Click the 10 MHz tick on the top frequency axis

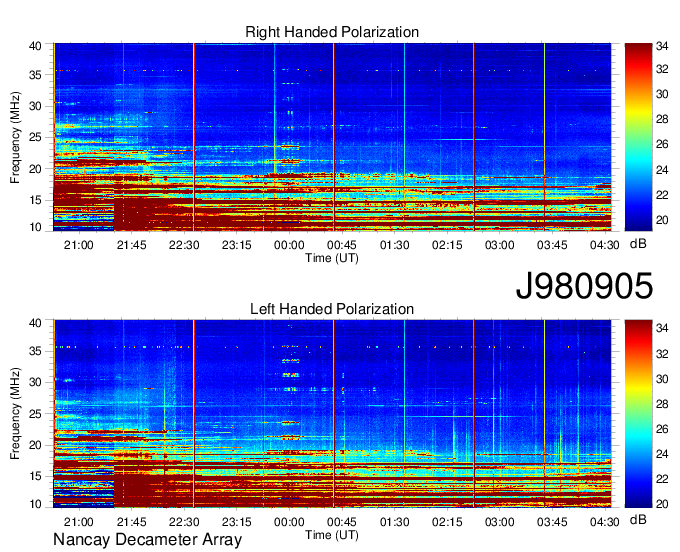[x=35, y=227]
